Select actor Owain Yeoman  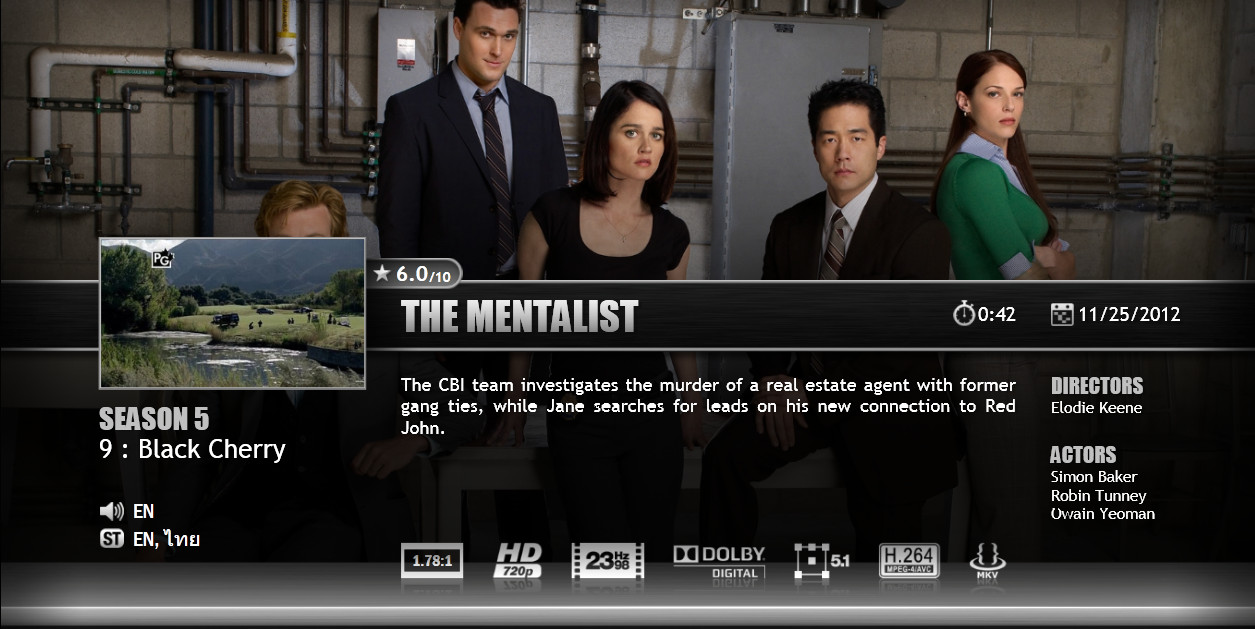1103,513
